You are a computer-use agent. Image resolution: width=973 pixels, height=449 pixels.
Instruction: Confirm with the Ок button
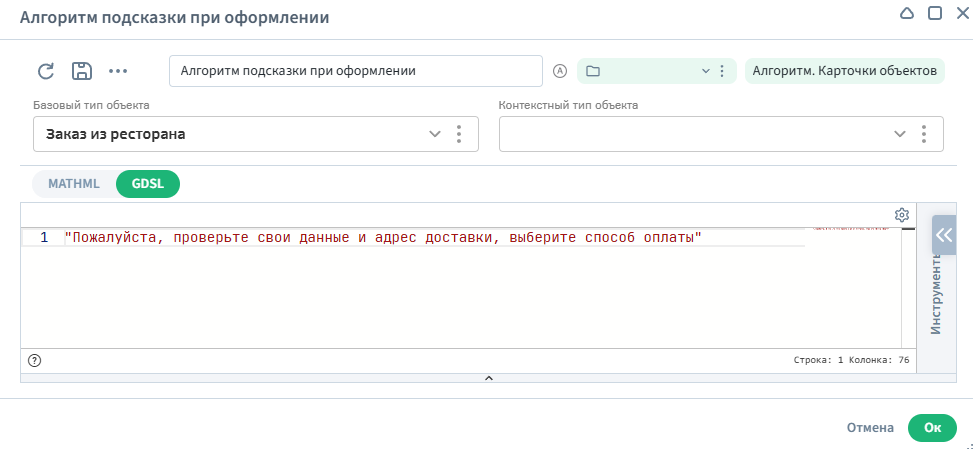tap(932, 427)
